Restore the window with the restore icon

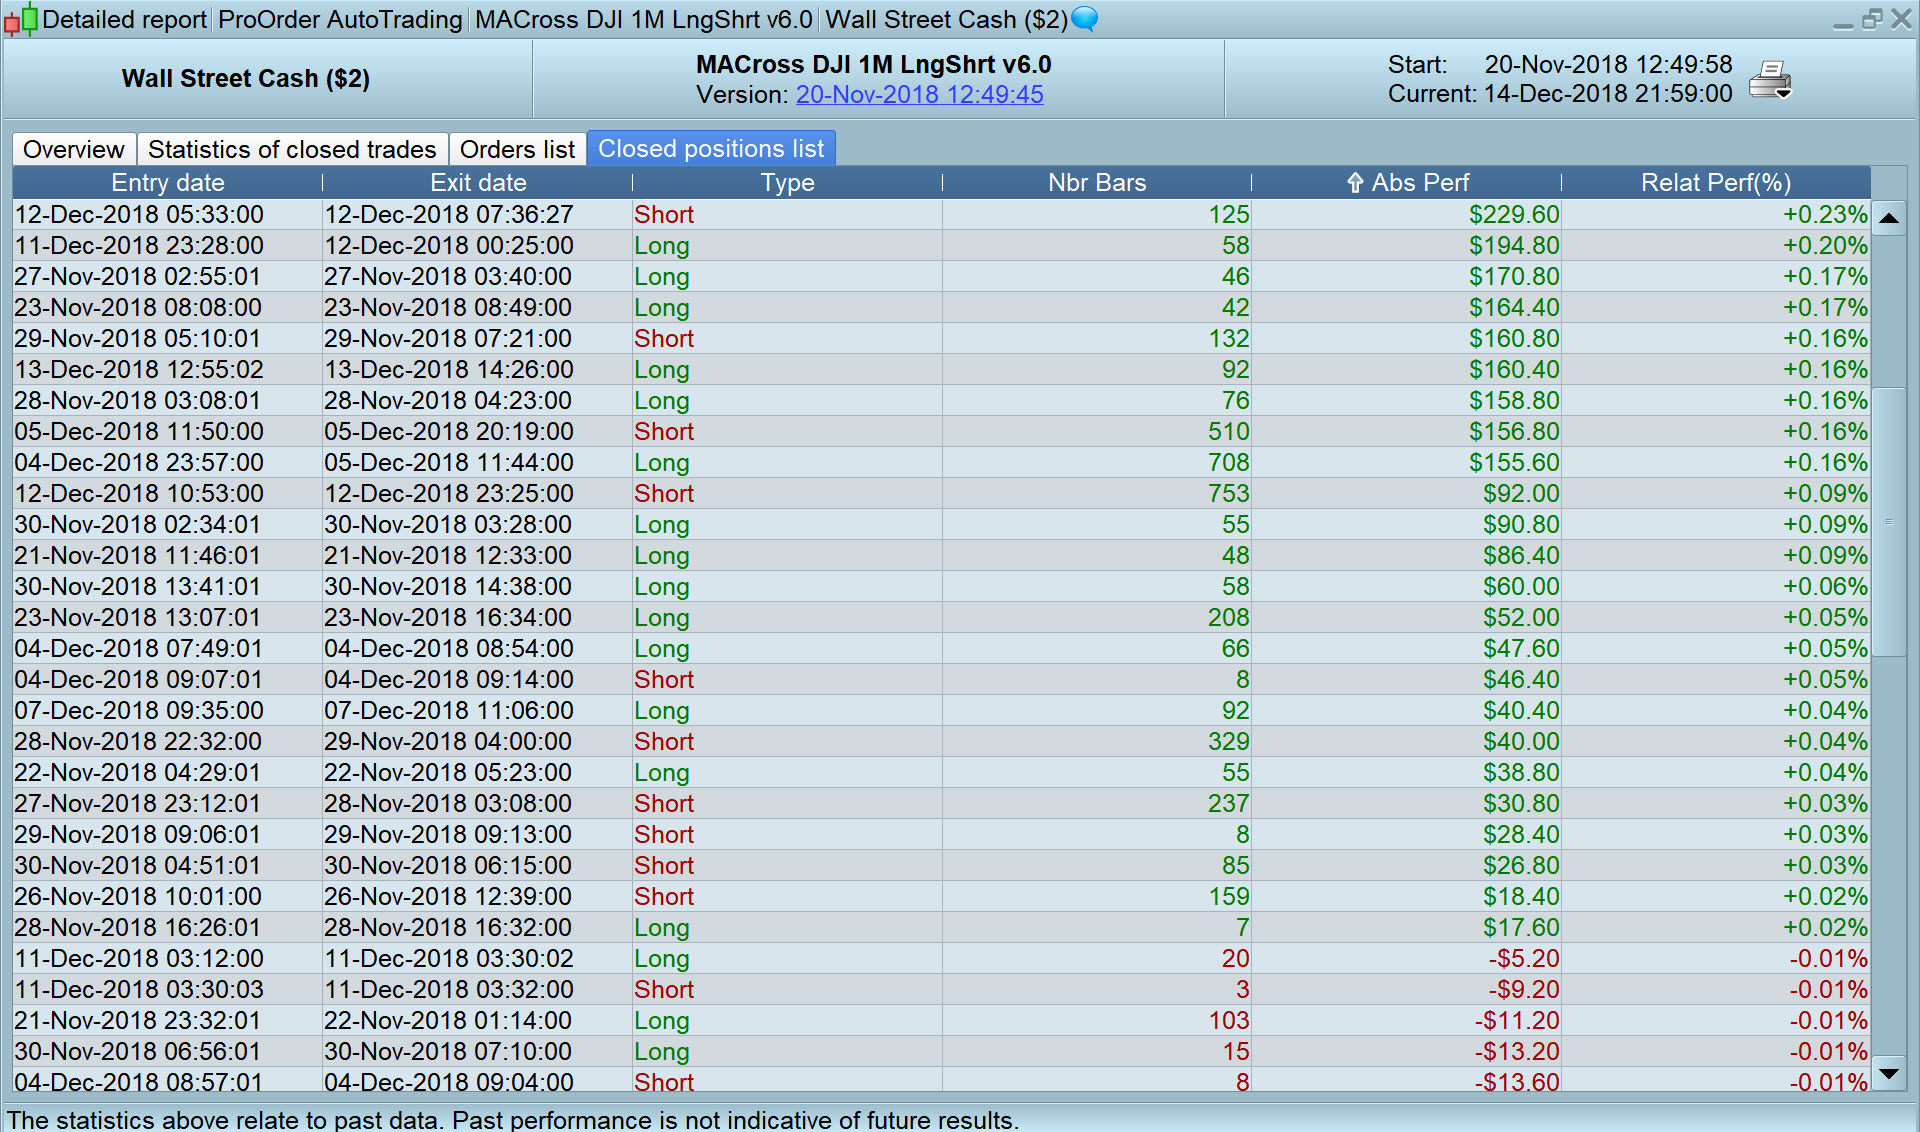point(1872,19)
